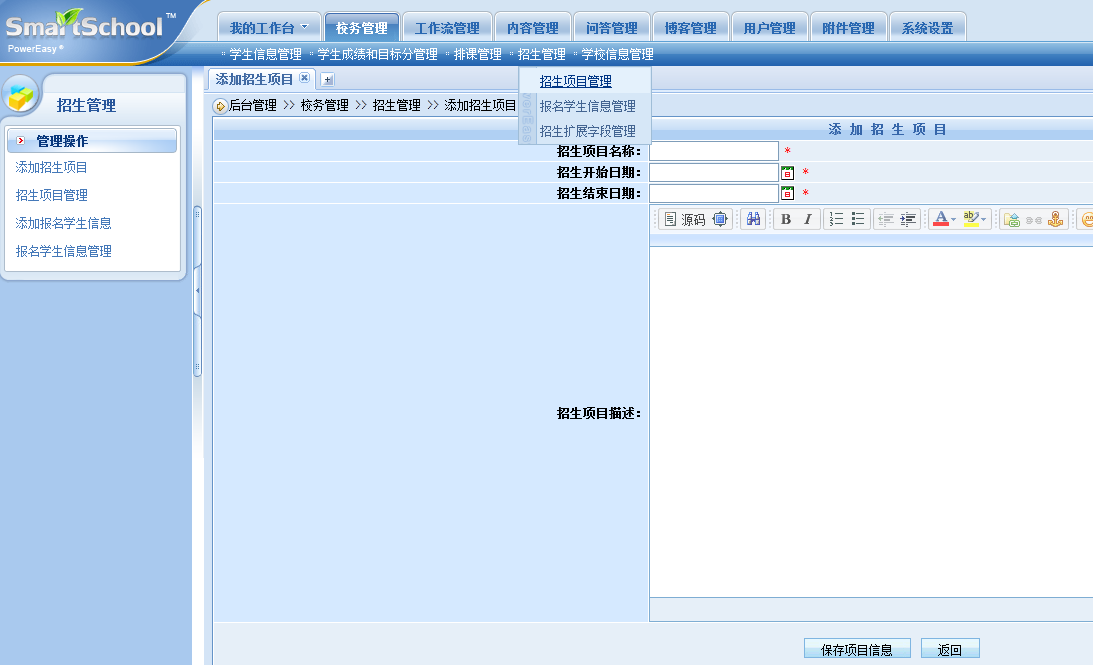Open the 内容管理 top tab
This screenshot has height=665, width=1093.
coord(532,28)
